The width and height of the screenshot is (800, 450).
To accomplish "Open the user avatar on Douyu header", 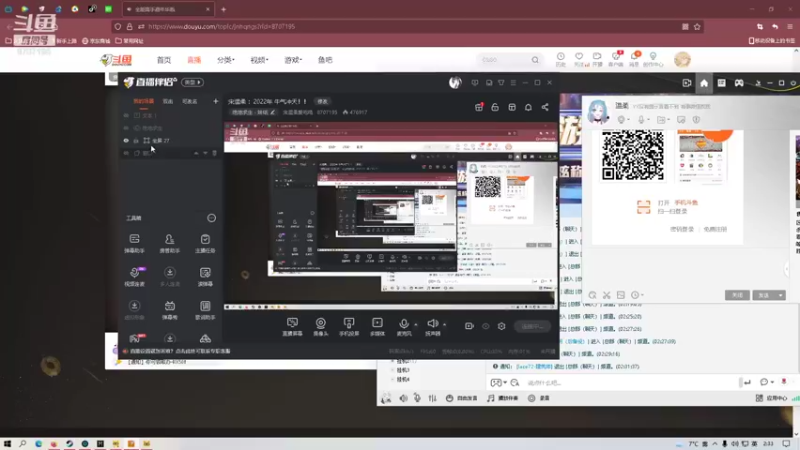I will click(682, 60).
